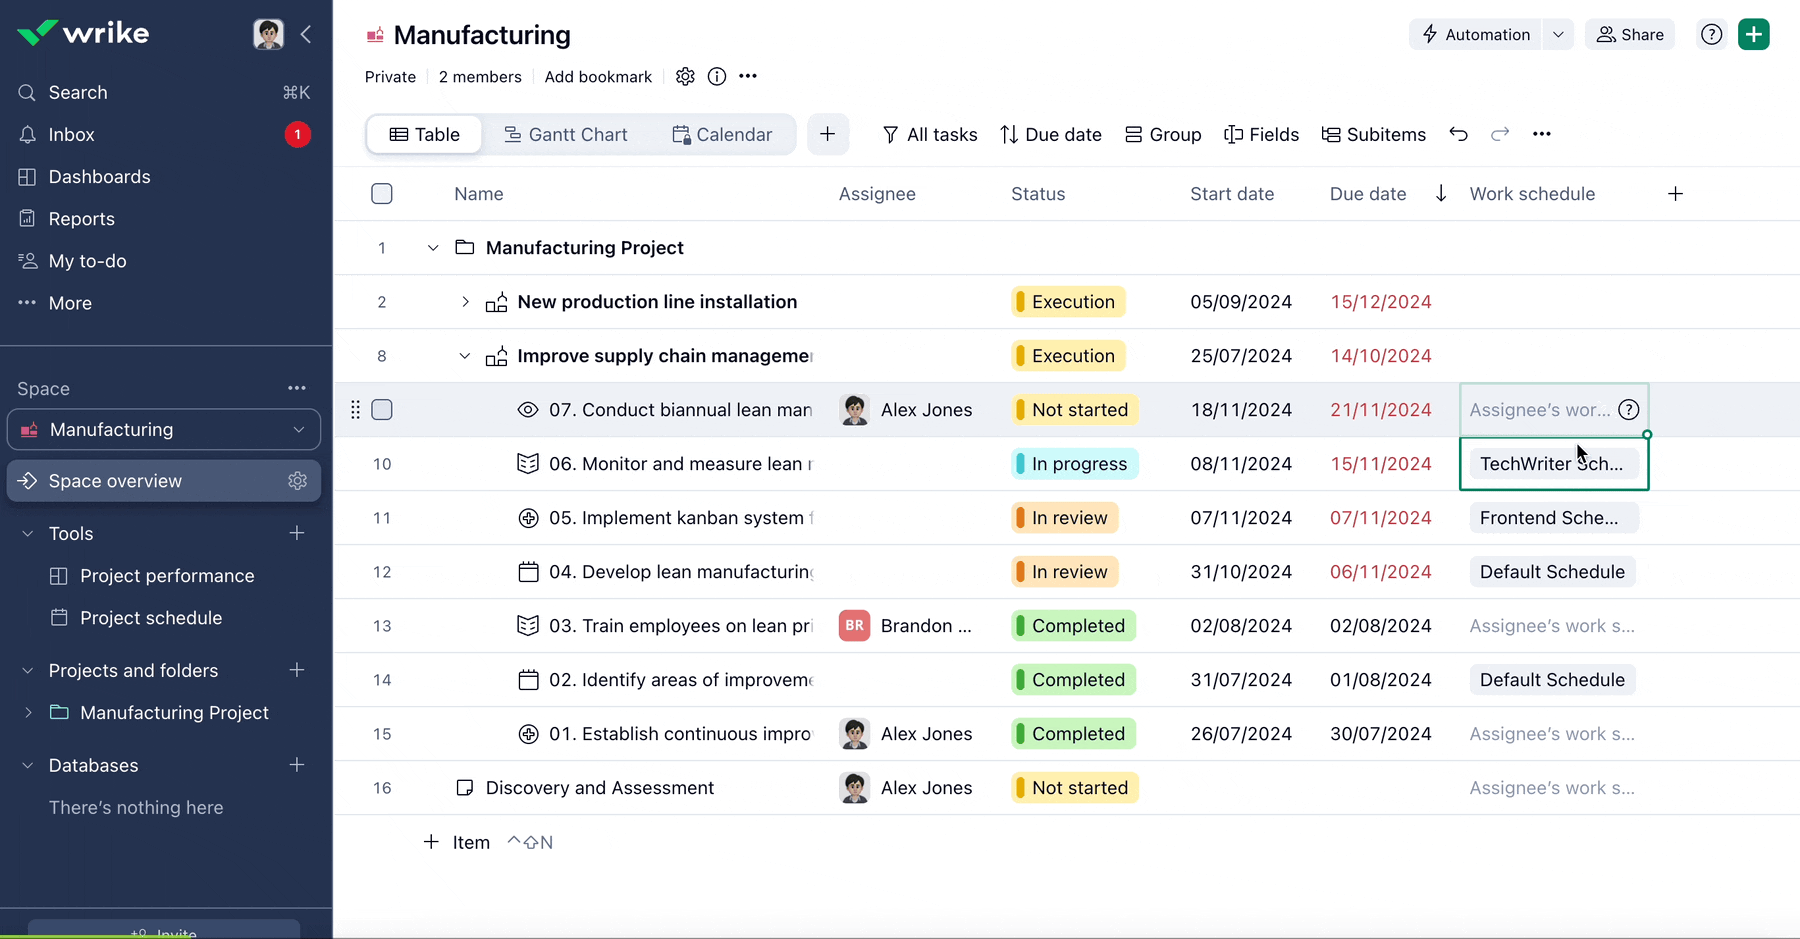
Task: Open the Manufacturing space dropdown
Action: (x=298, y=429)
